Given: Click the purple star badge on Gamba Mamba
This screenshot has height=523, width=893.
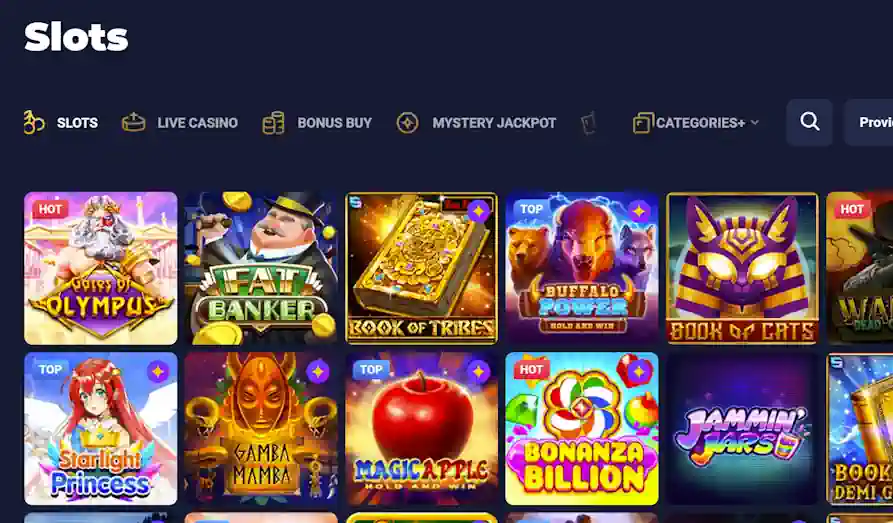Looking at the screenshot, I should click(x=318, y=372).
